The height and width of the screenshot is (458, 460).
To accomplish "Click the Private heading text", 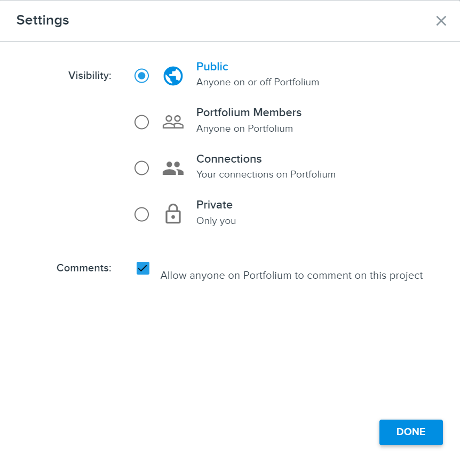I will (x=214, y=205).
